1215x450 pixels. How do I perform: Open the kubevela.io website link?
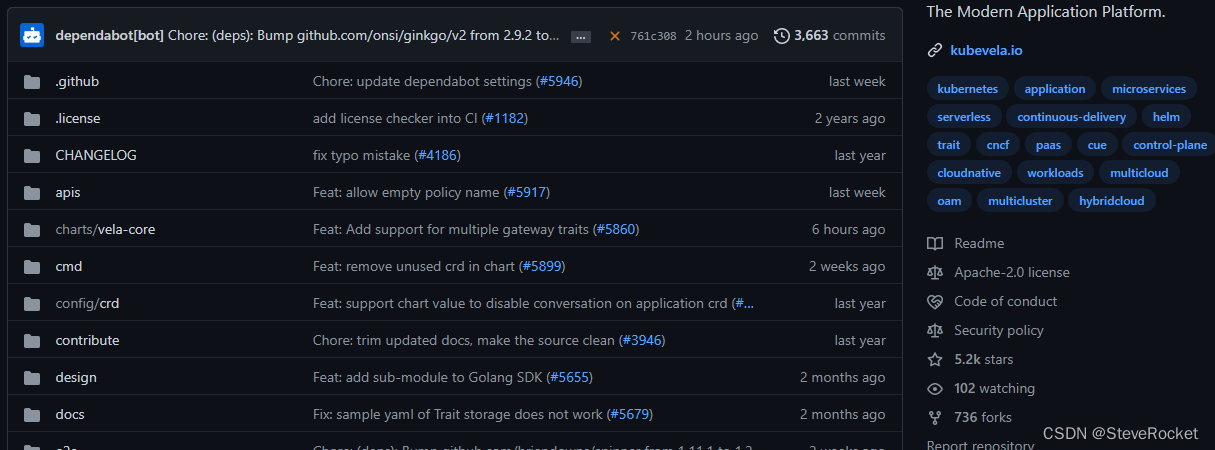pos(987,50)
